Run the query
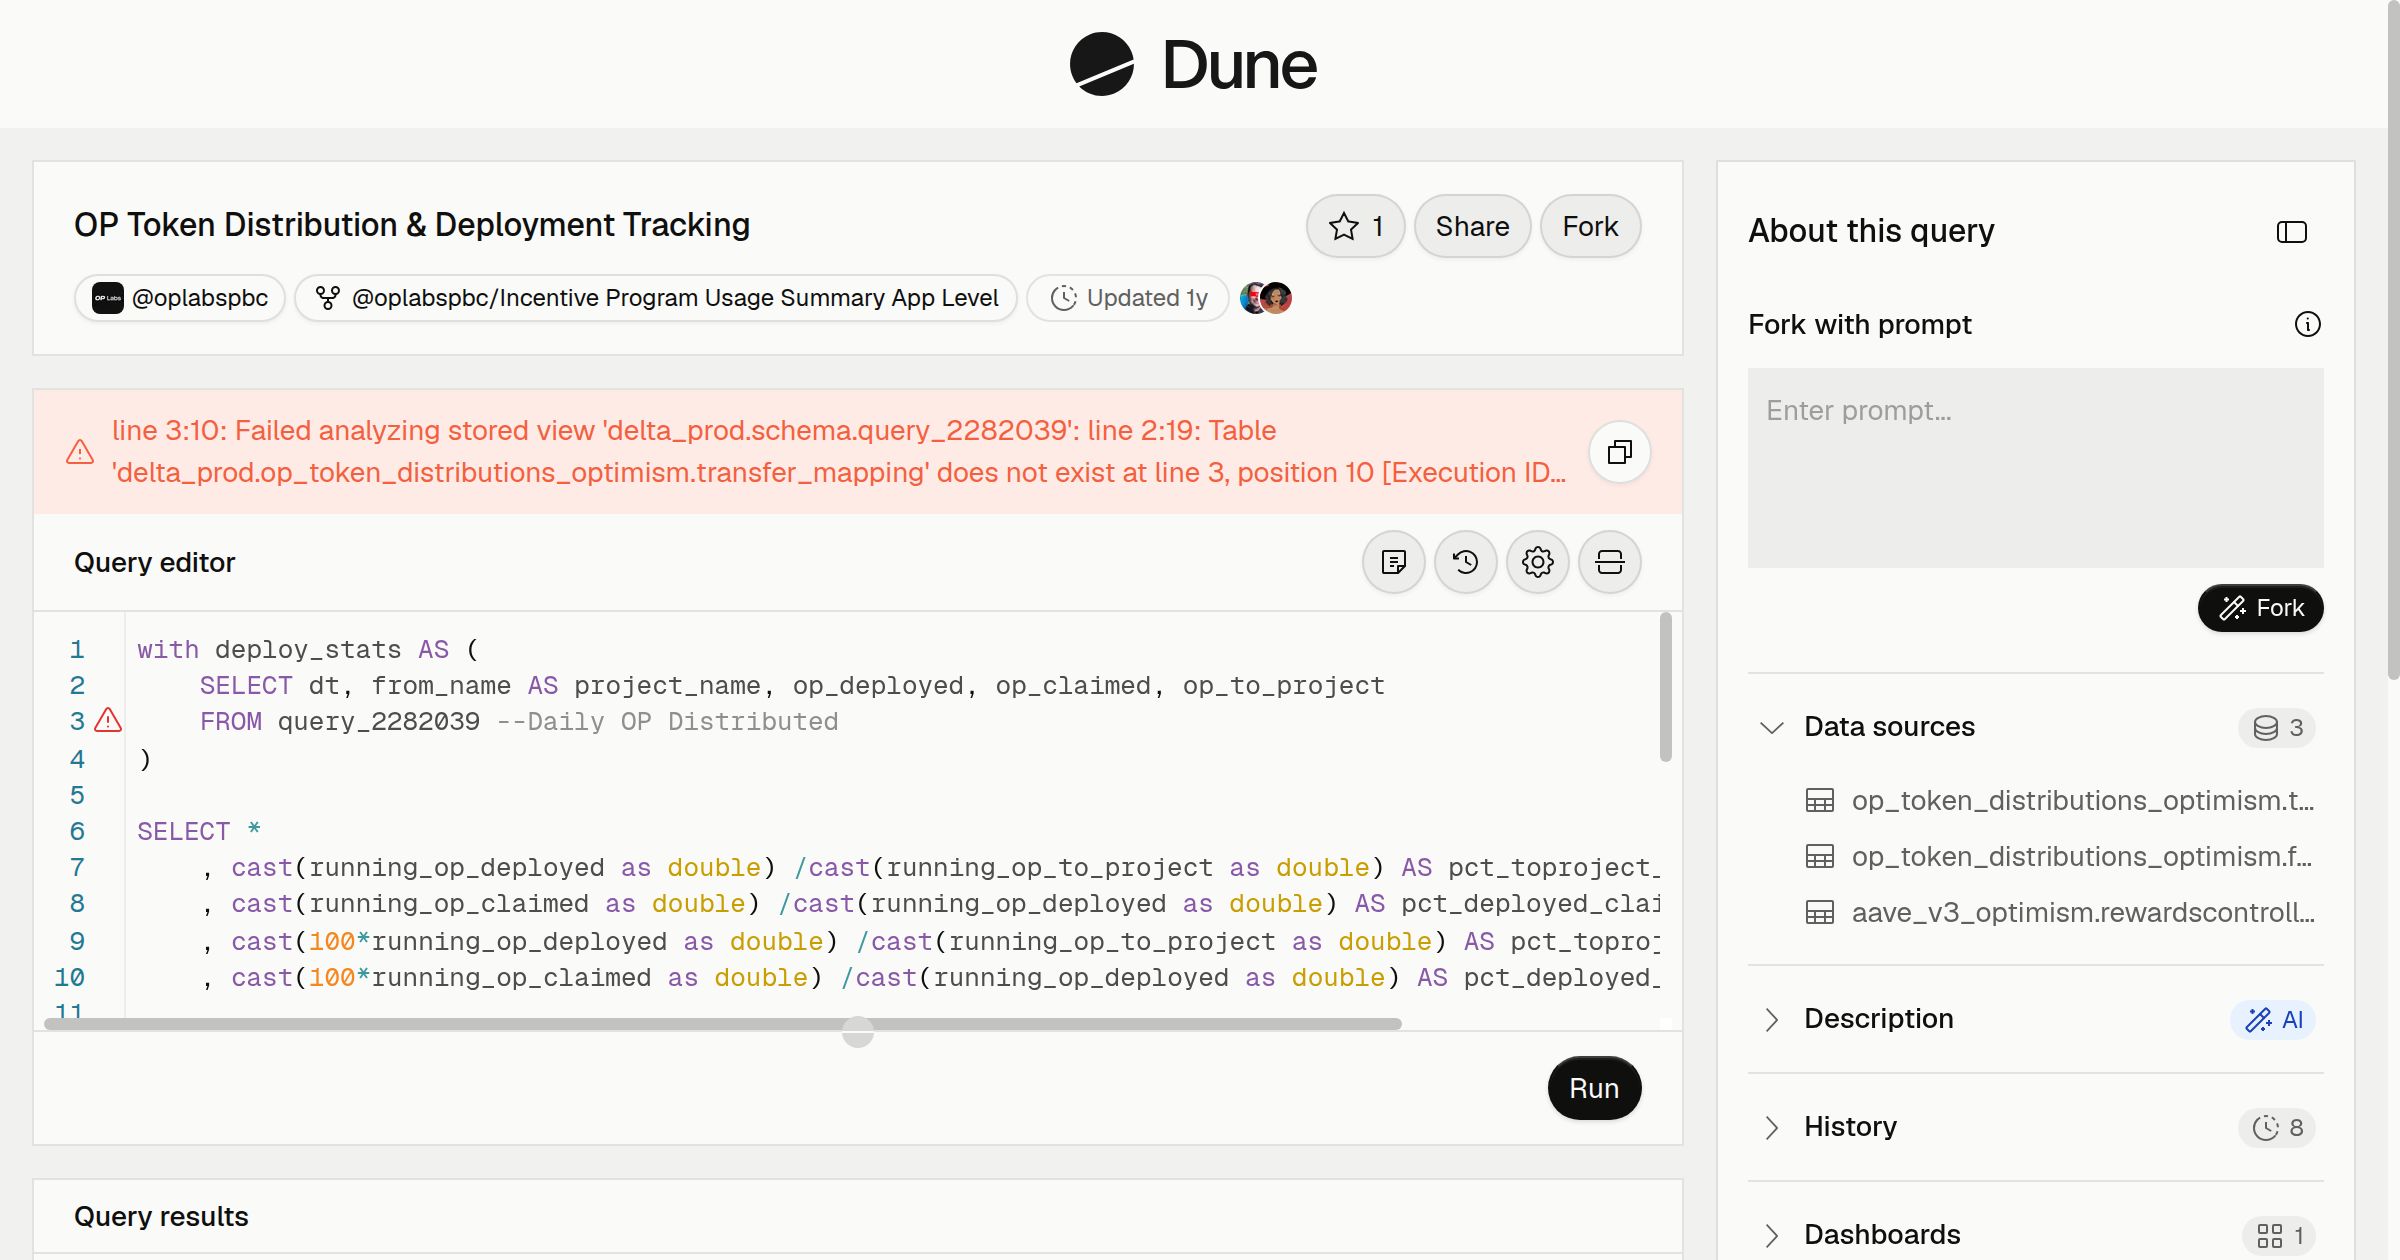The height and width of the screenshot is (1260, 2400). click(1594, 1088)
